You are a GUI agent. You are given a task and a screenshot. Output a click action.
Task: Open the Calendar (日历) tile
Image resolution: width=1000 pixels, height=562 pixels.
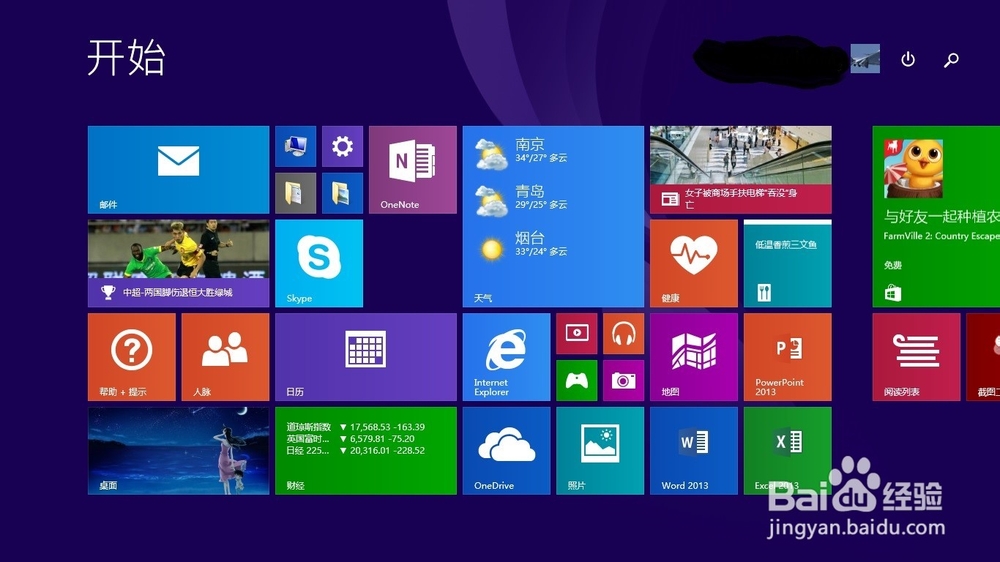366,357
